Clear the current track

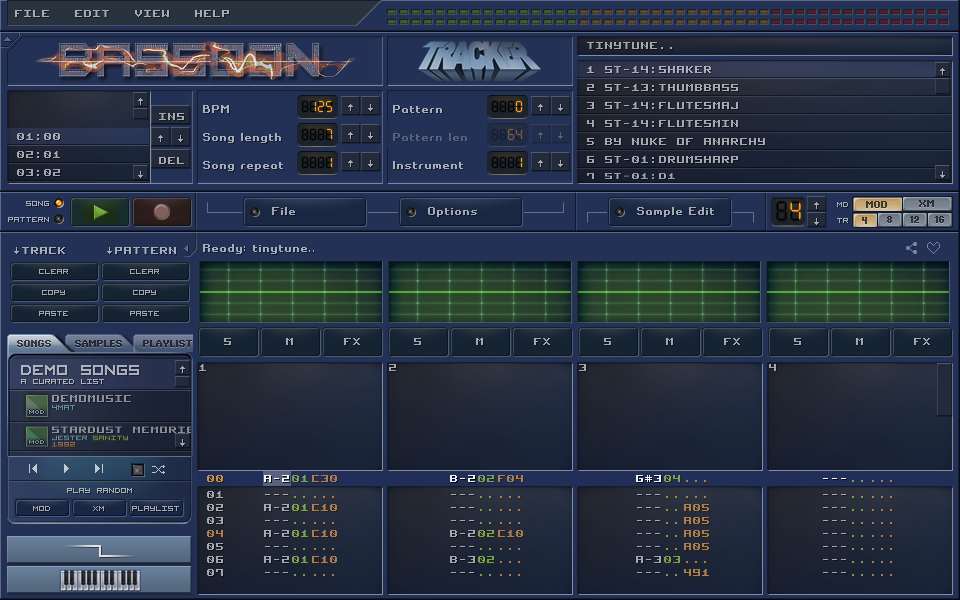pyautogui.click(x=54, y=271)
